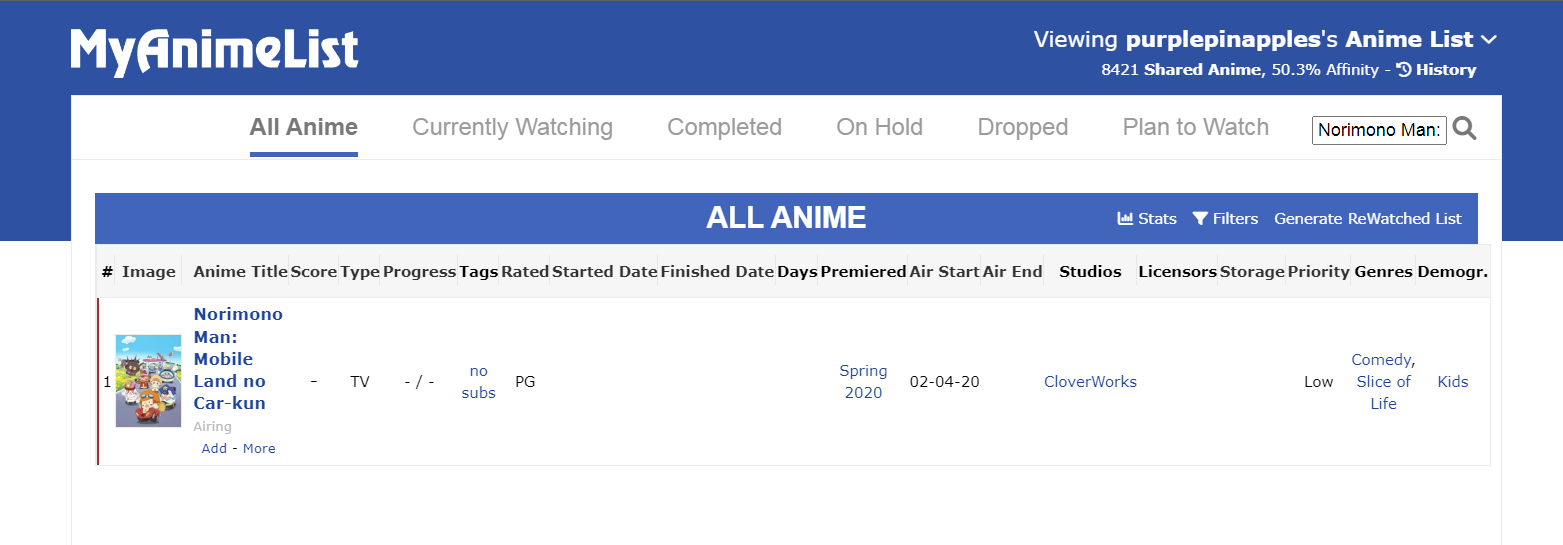Select the Completed tab
This screenshot has height=545, width=1563.
tap(724, 127)
